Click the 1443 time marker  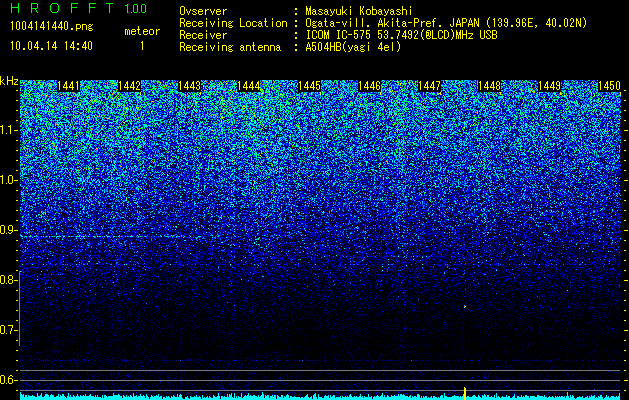(189, 86)
